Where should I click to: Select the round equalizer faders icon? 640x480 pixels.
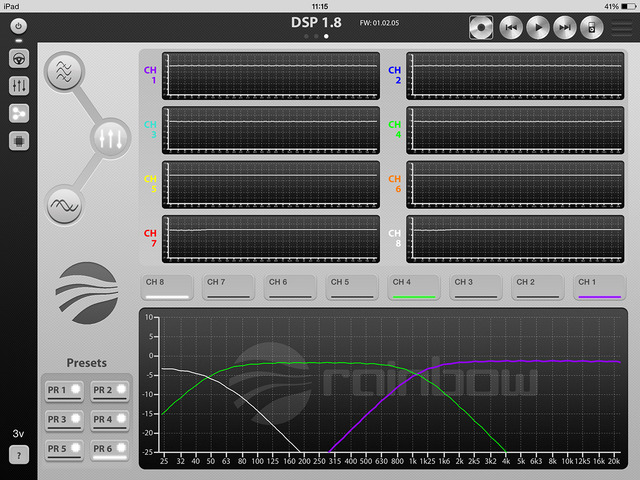110,138
